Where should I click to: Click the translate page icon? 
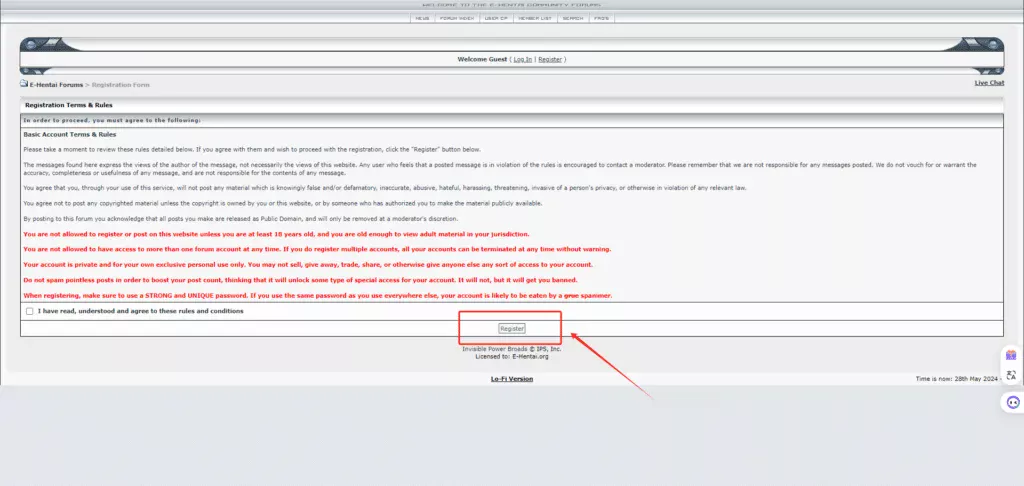tap(1011, 376)
